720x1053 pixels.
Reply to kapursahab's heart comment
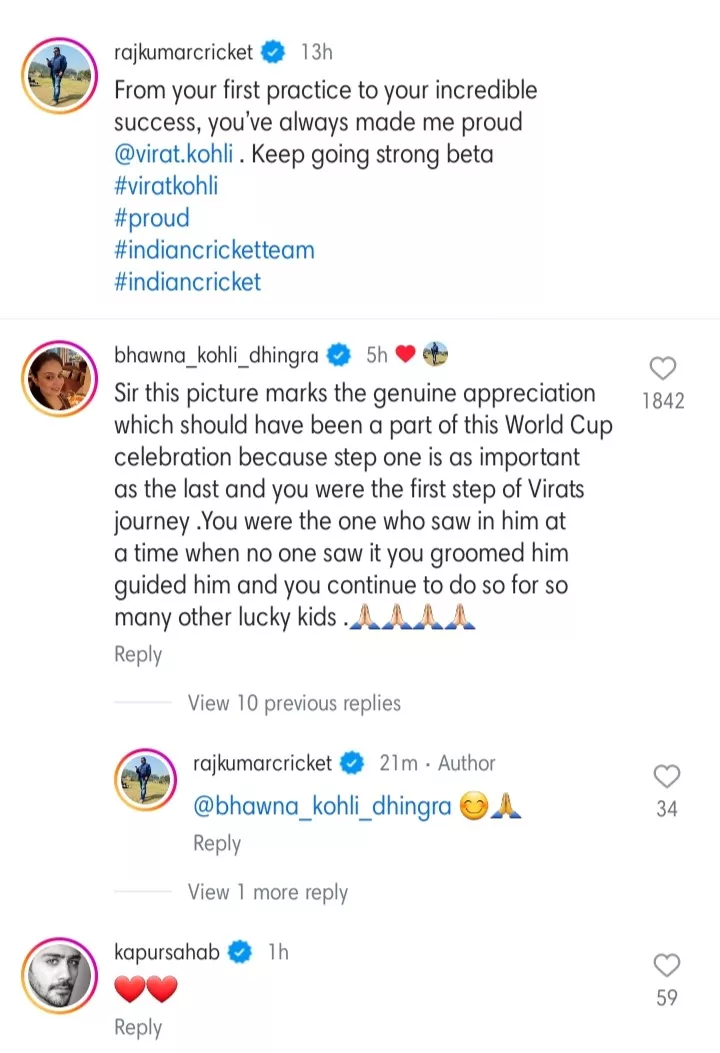(x=138, y=1027)
